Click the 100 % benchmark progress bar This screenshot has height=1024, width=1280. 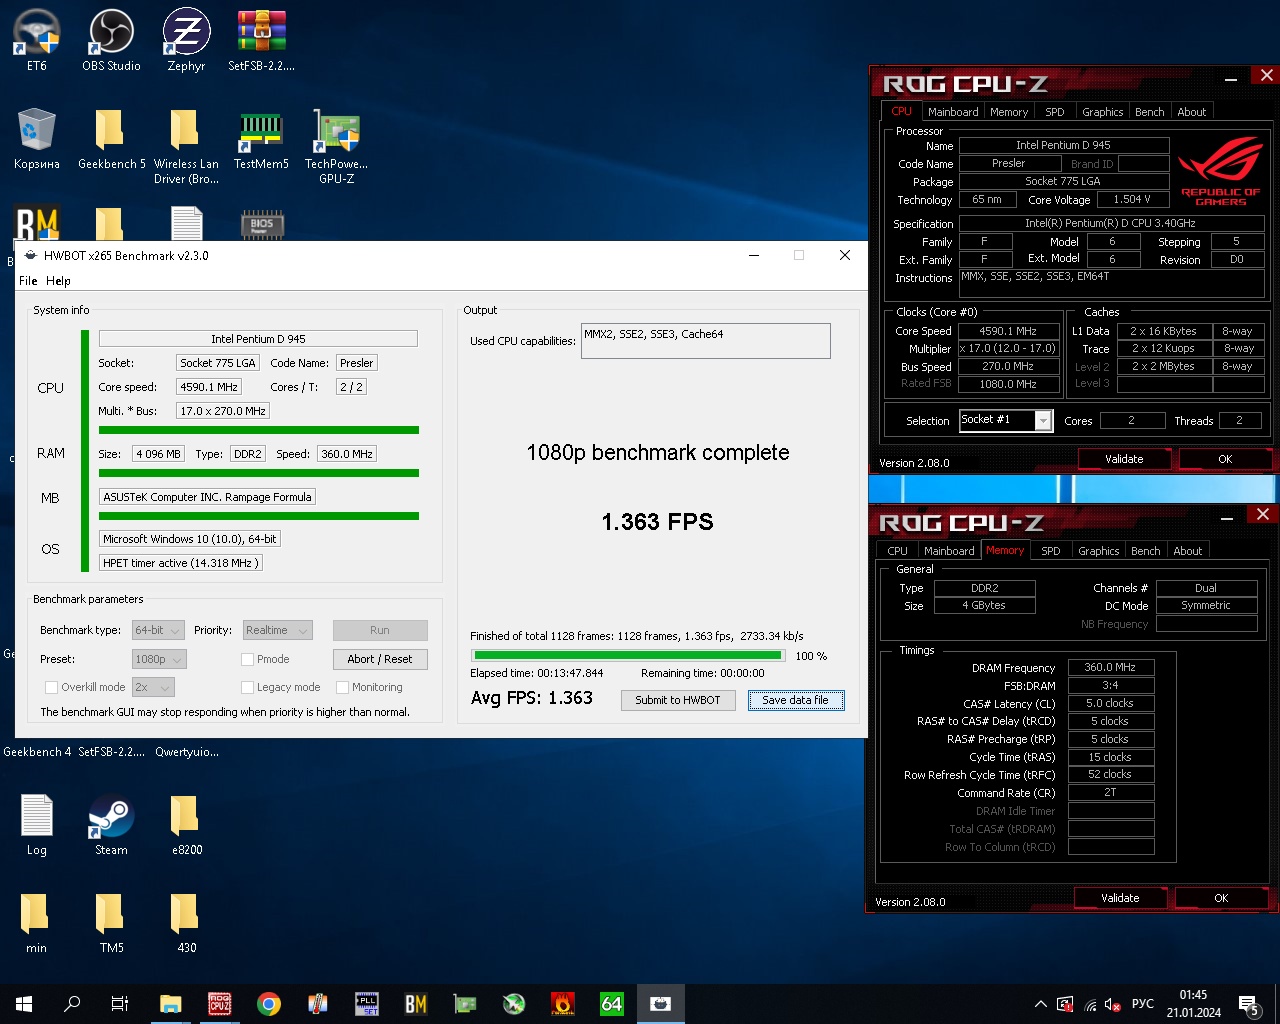pos(628,656)
